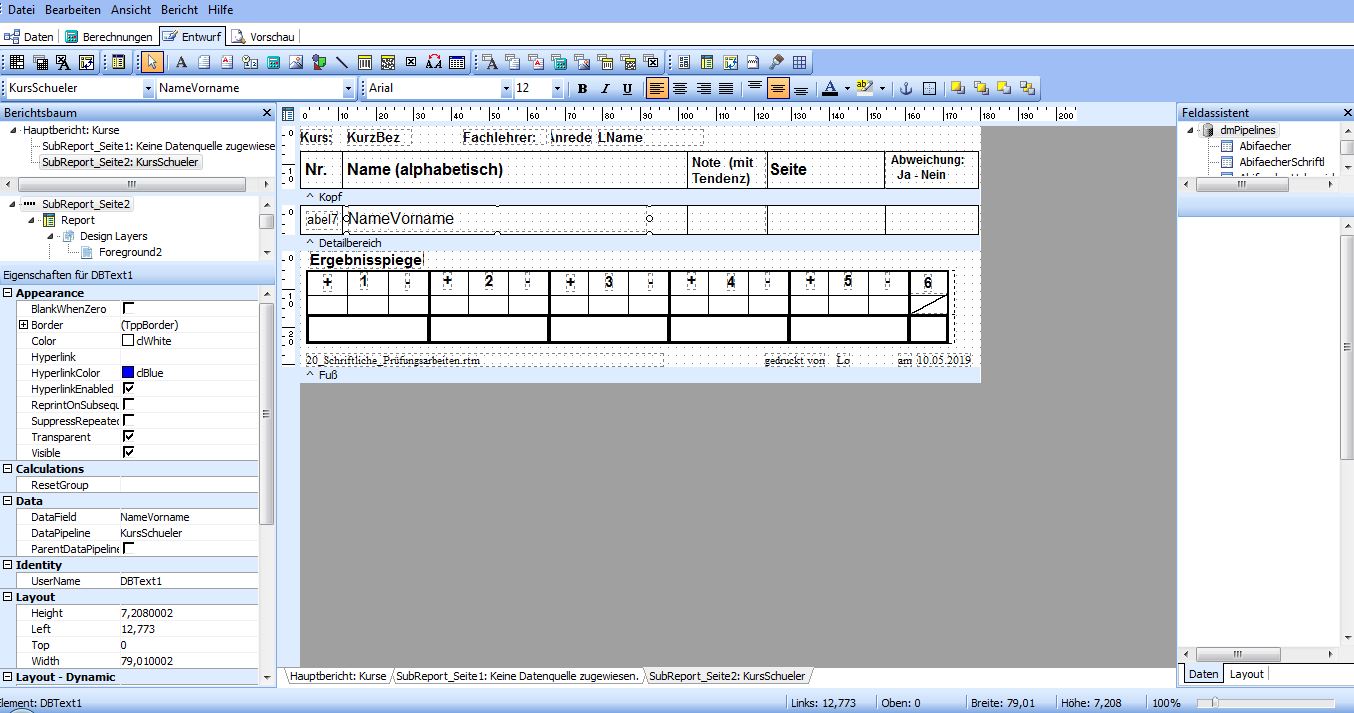Open the font size 12 dropdown
The image size is (1354, 713).
point(557,89)
